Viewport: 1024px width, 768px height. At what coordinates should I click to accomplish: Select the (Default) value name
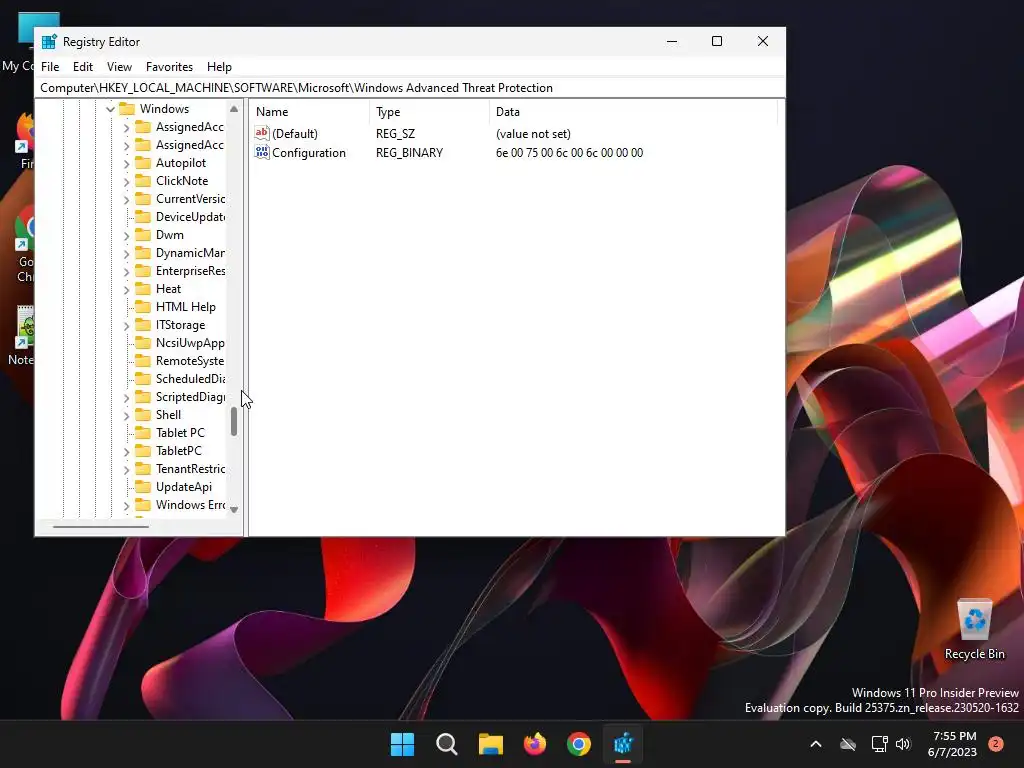(x=295, y=134)
